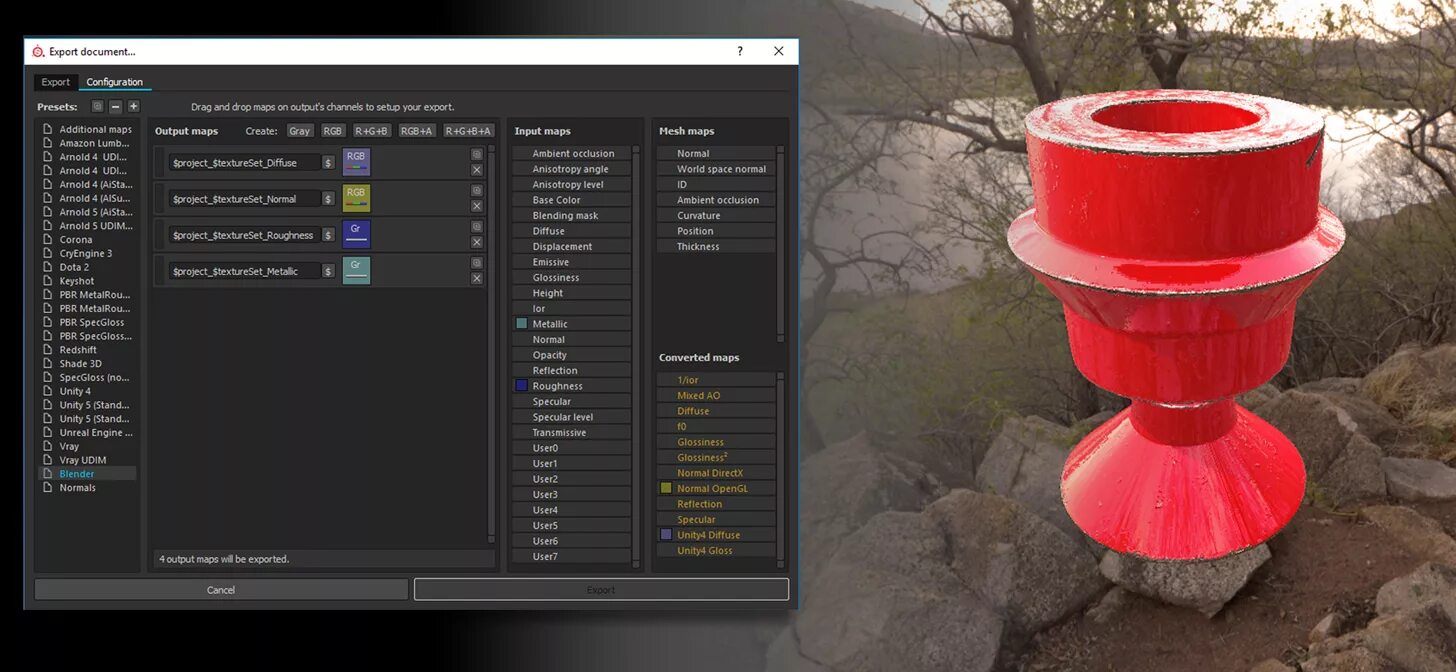Select the Blender preset
The height and width of the screenshot is (672, 1456).
tap(87, 474)
